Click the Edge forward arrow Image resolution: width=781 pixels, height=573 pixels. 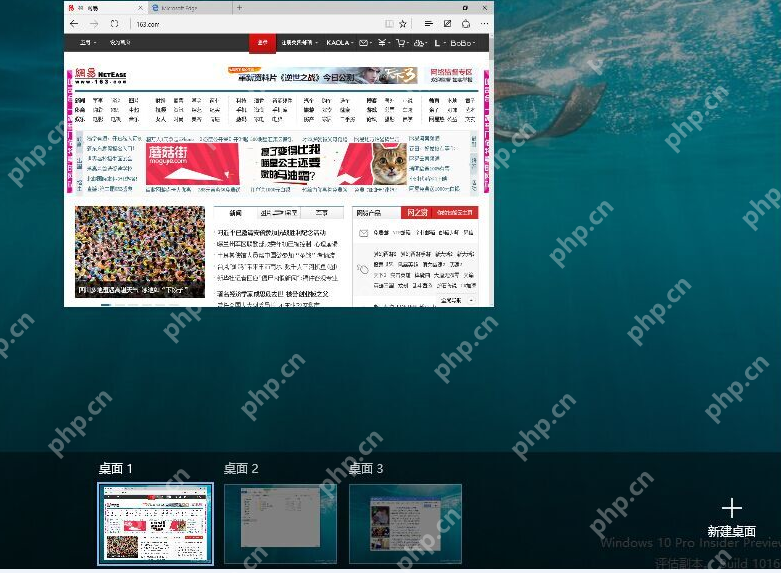point(94,24)
